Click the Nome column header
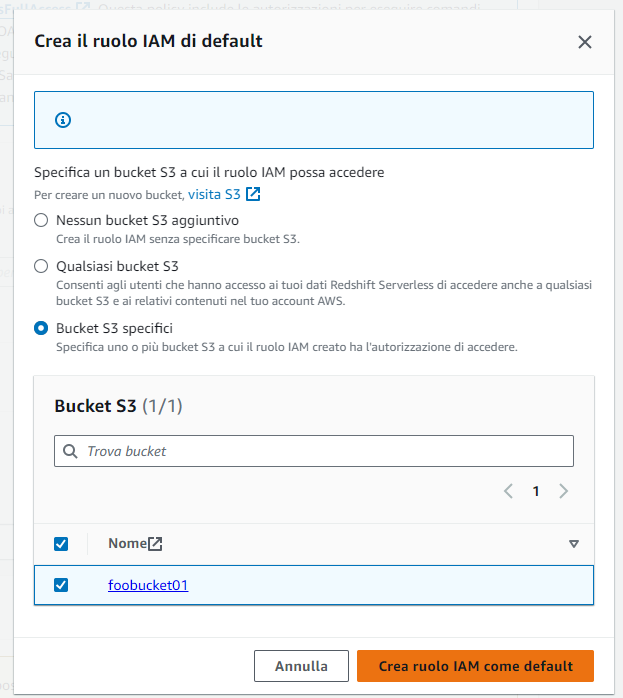Screen dimensions: 623x698 click(x=128, y=544)
